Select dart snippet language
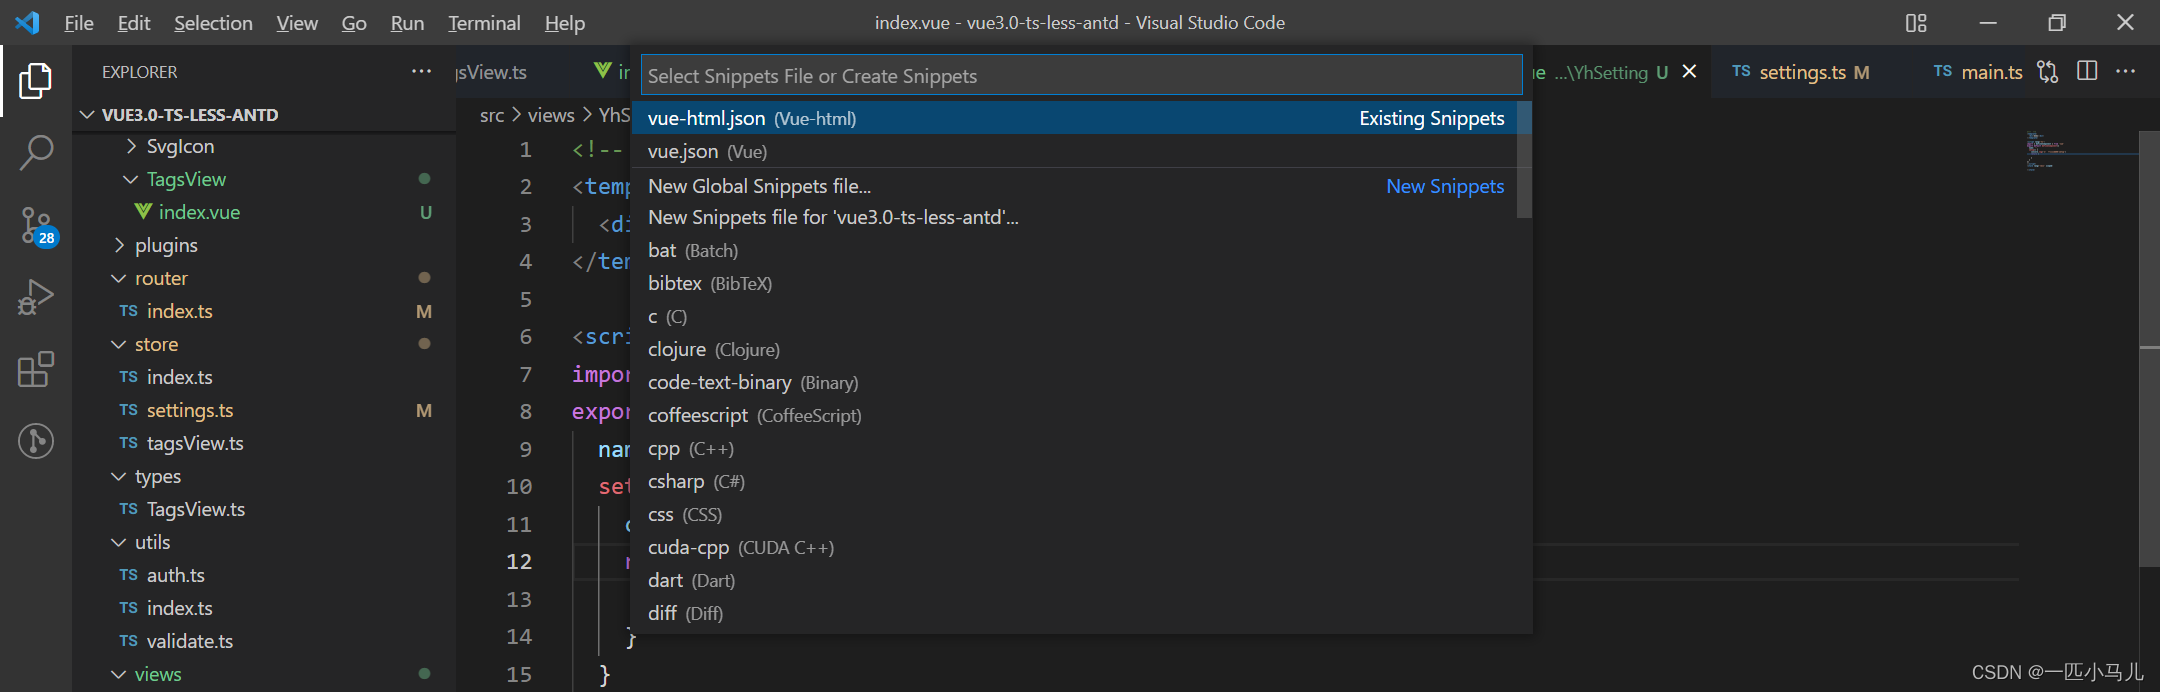The width and height of the screenshot is (2160, 692). pos(1076,580)
